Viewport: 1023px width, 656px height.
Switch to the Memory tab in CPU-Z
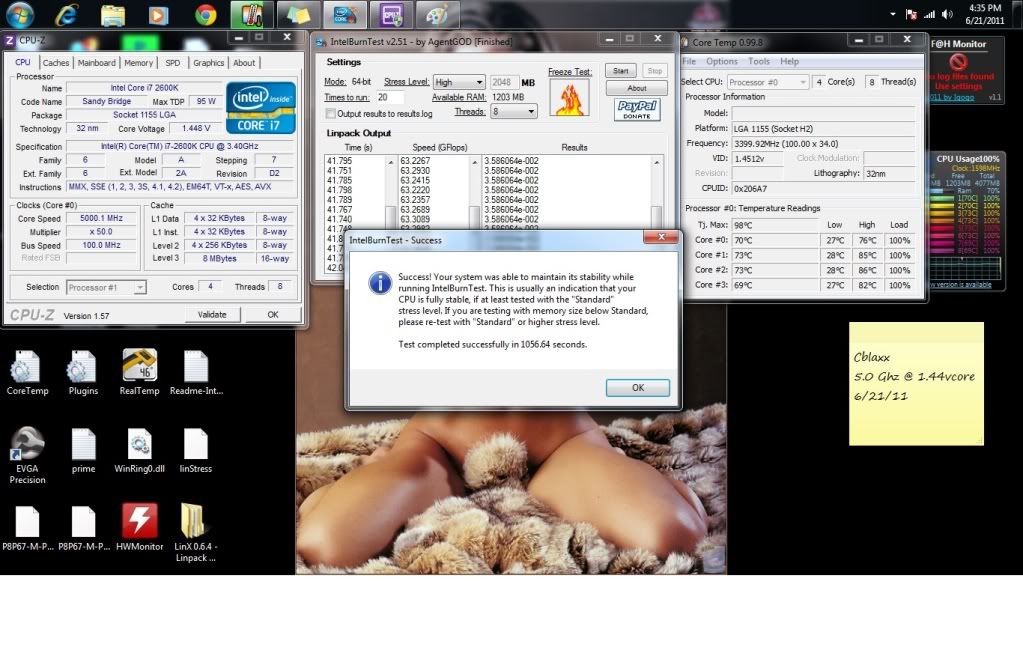point(138,63)
